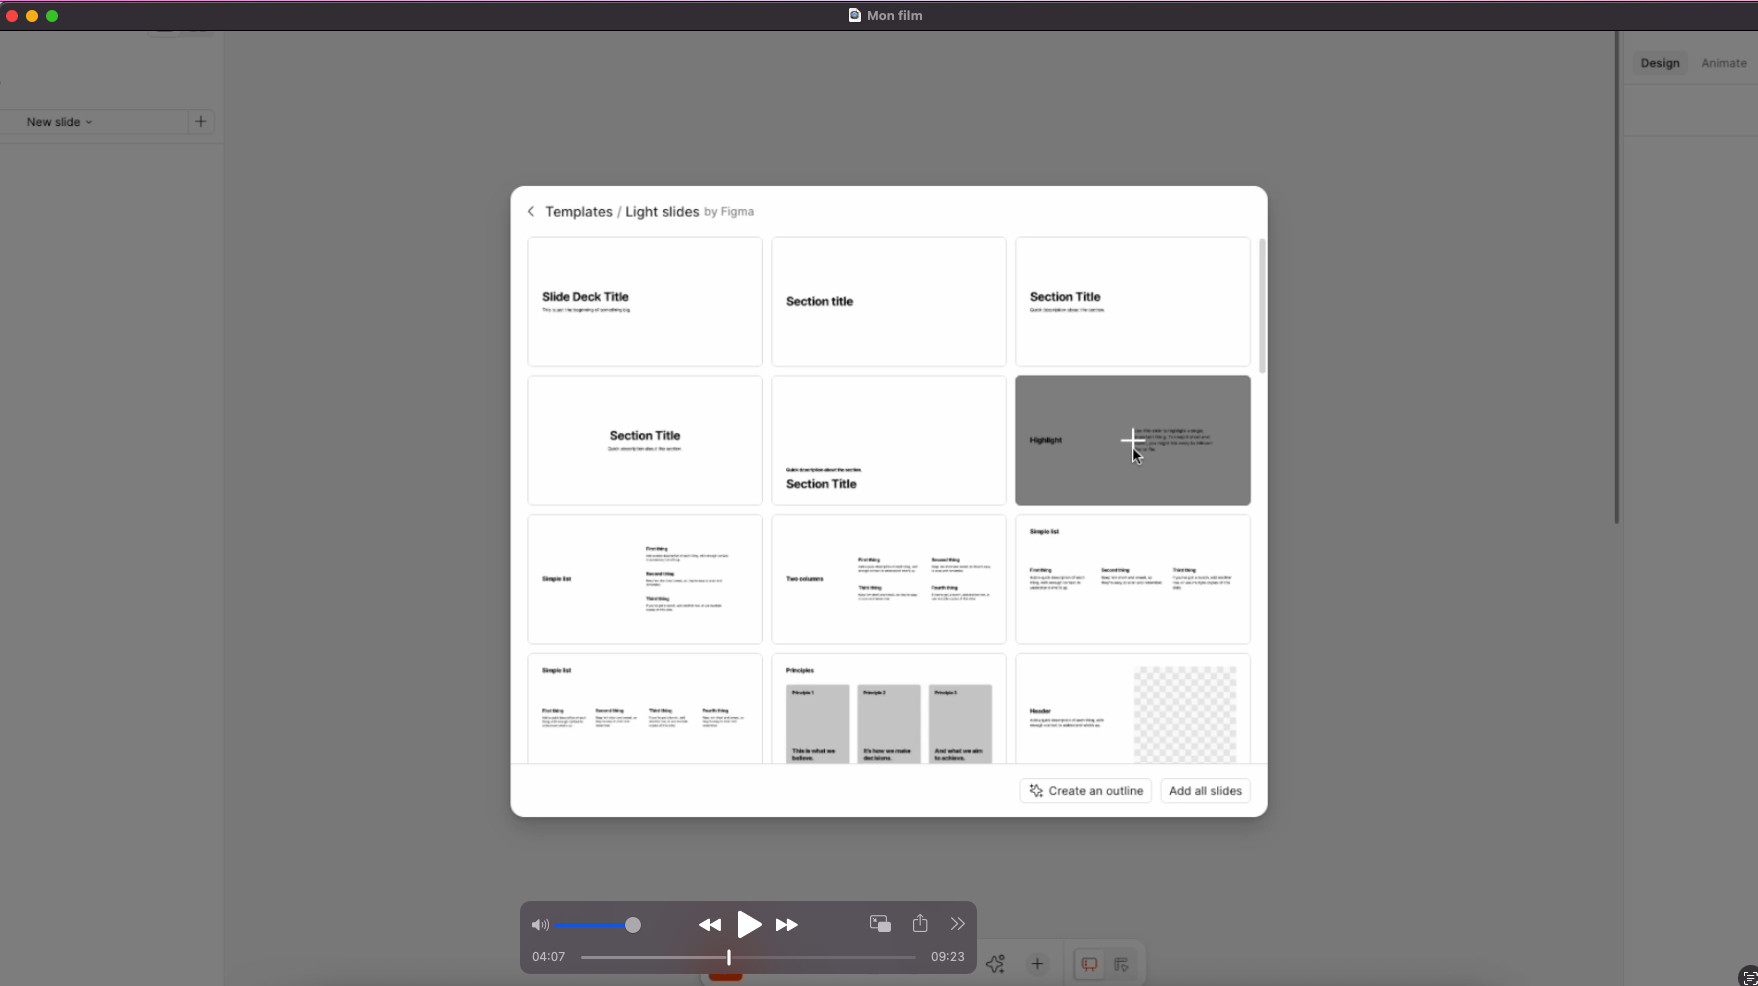Click the video timeline playhead
1758x986 pixels.
click(x=729, y=957)
